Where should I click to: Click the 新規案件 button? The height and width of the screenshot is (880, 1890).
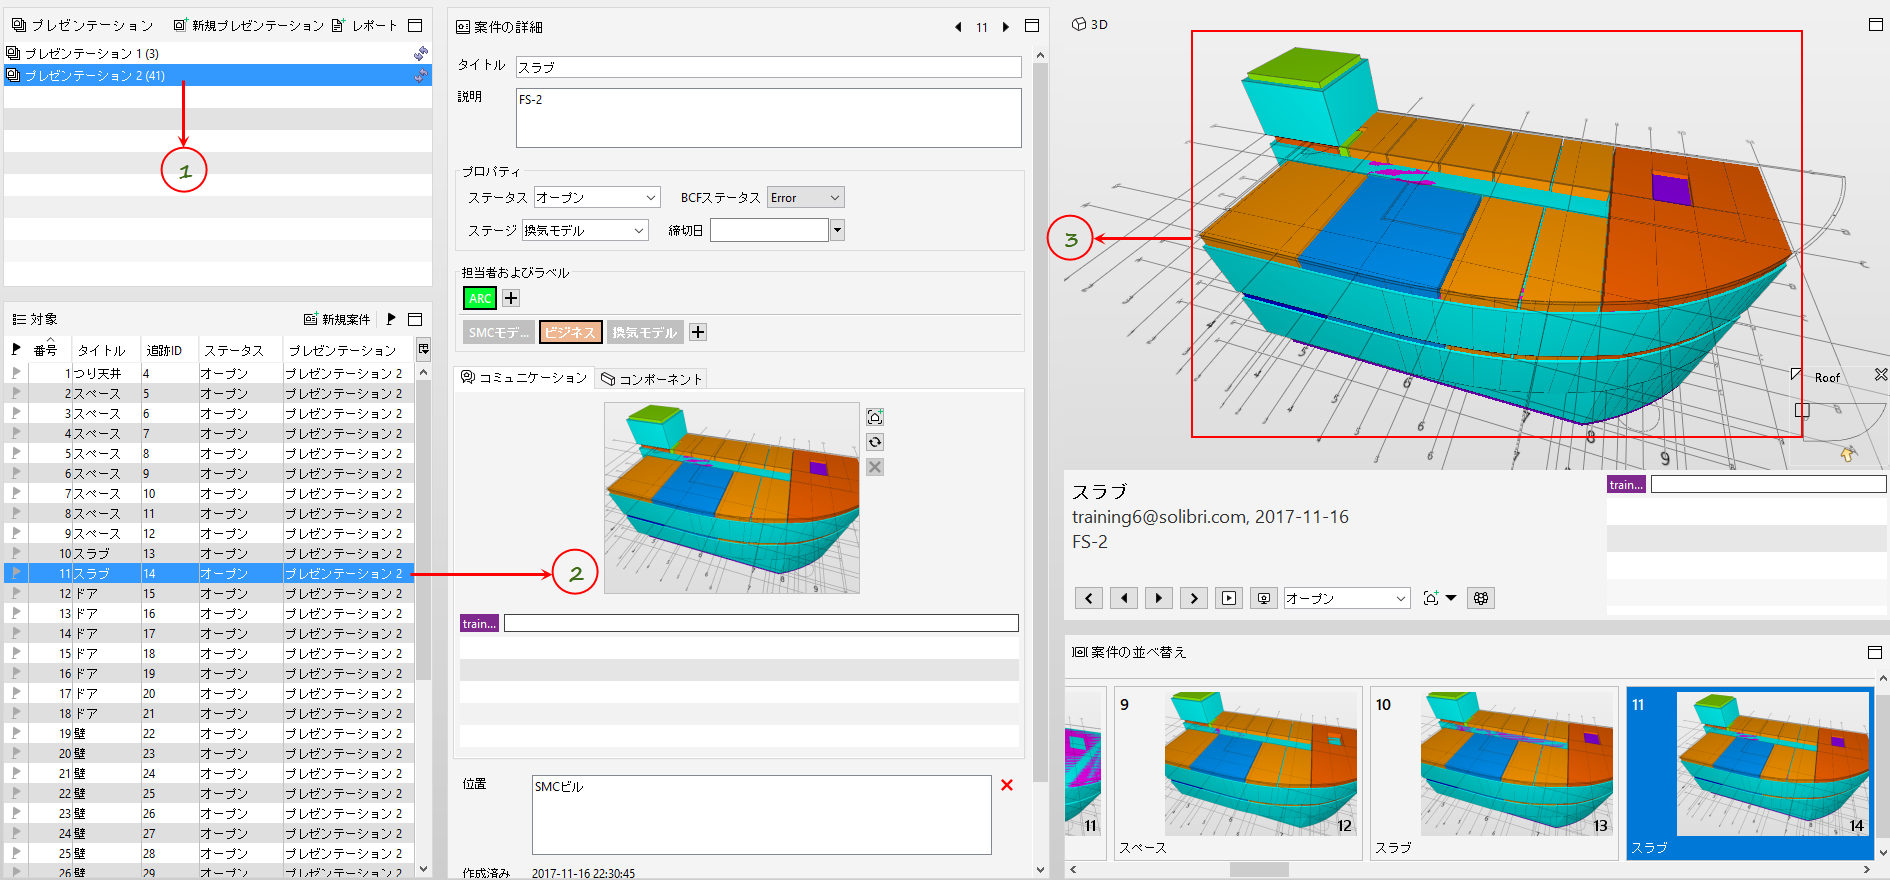click(337, 319)
